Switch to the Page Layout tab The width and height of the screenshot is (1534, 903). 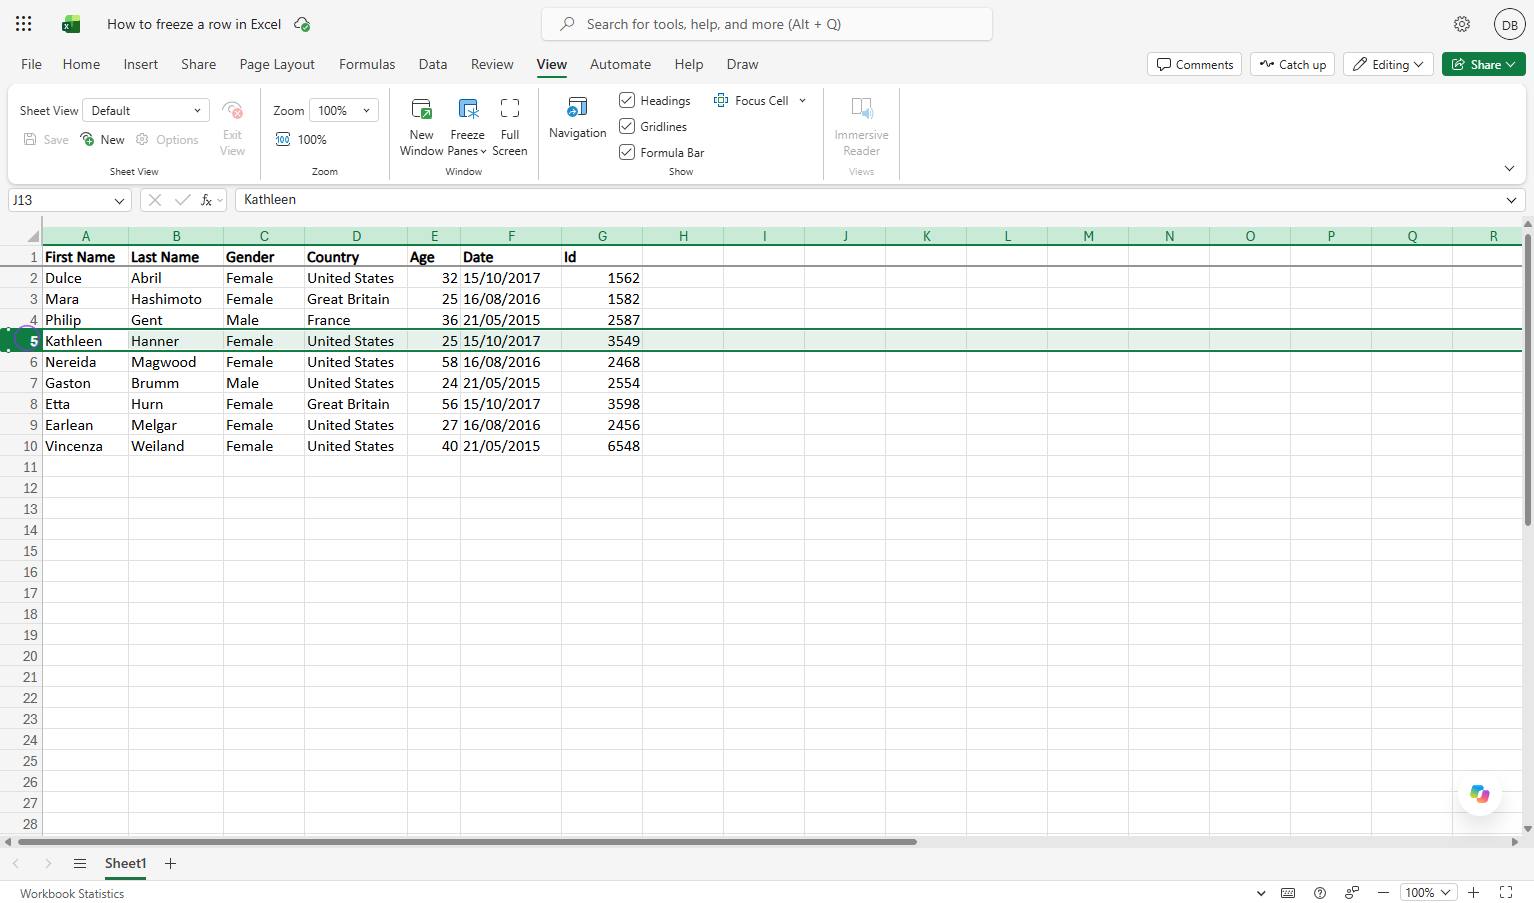[277, 64]
